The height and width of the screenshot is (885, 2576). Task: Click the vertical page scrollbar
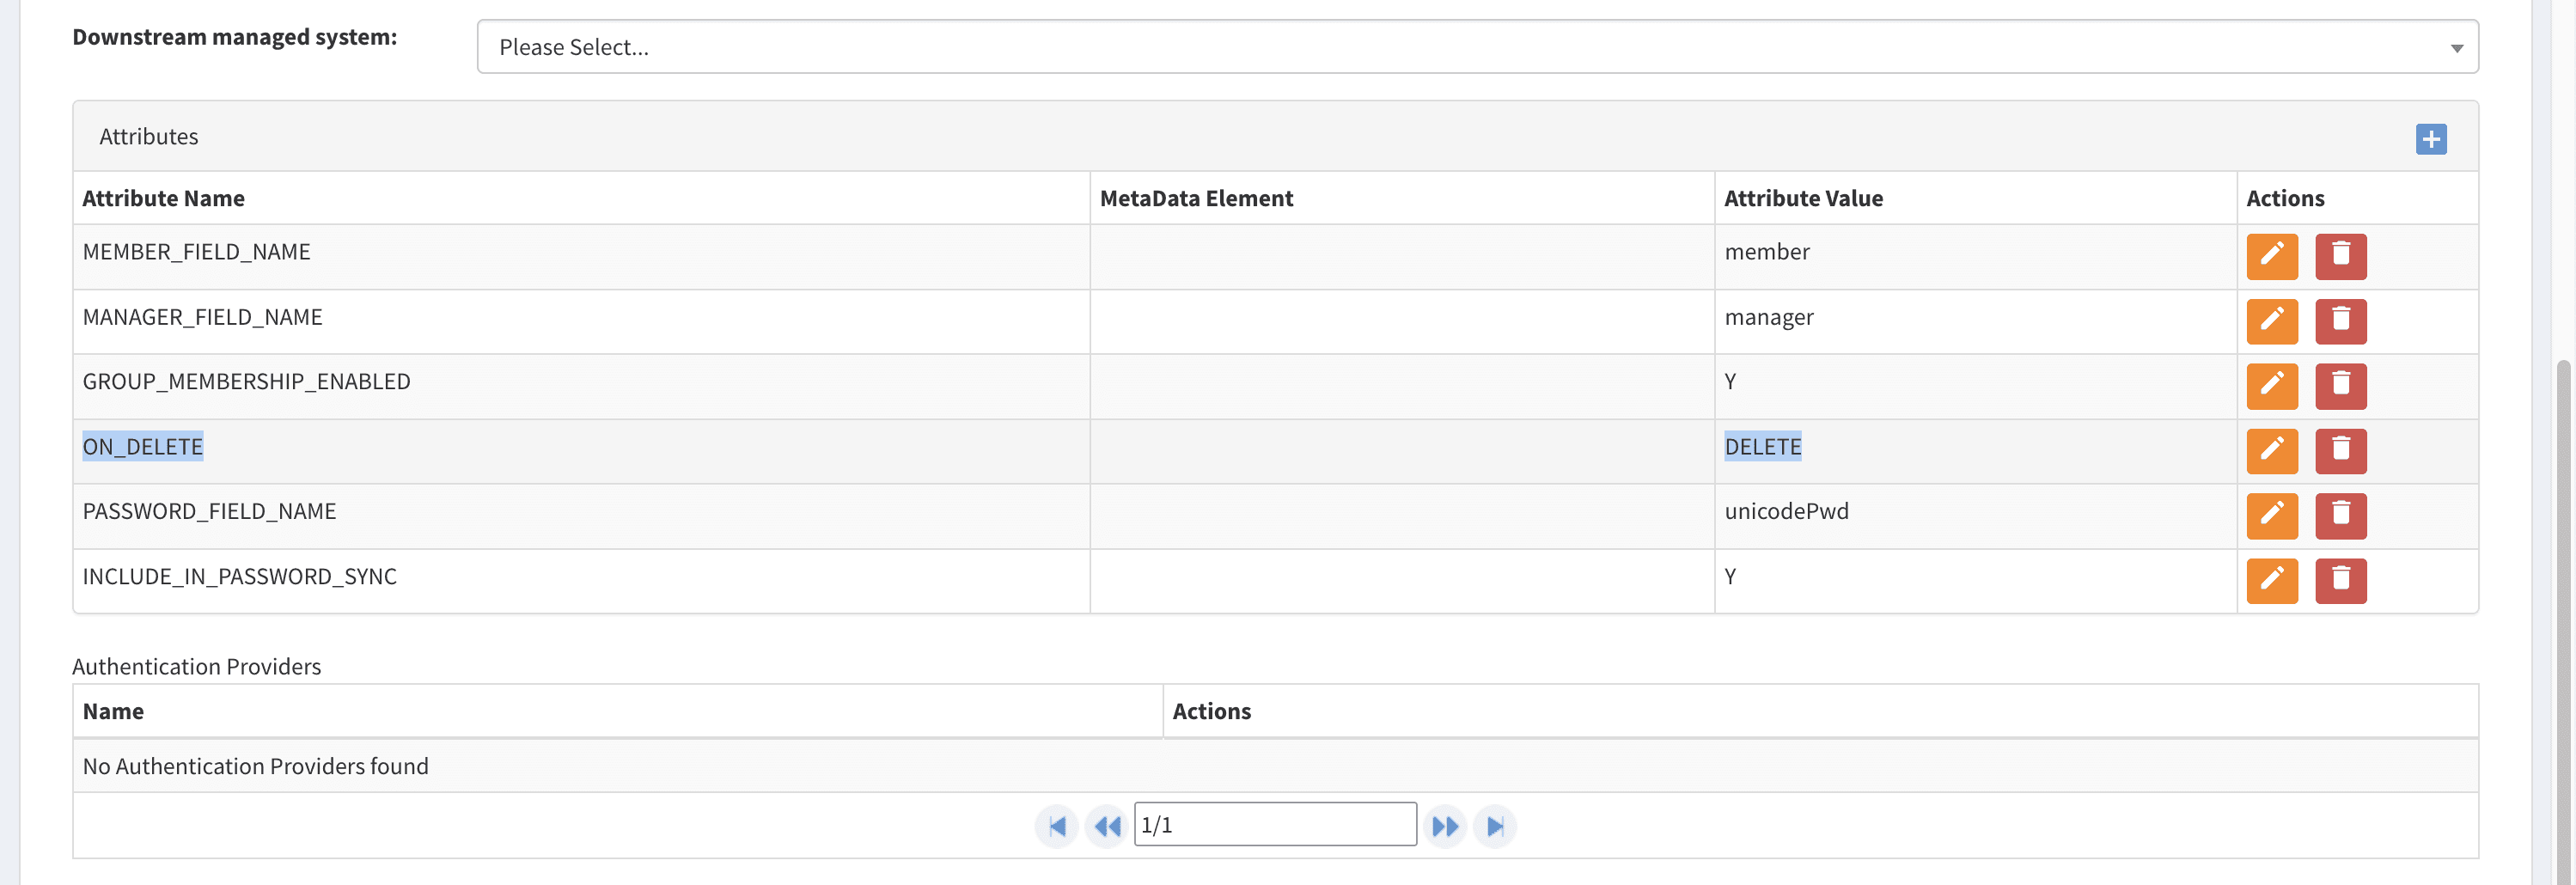pyautogui.click(x=2565, y=600)
